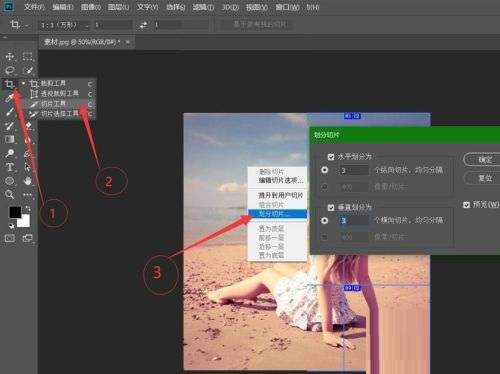The width and height of the screenshot is (500, 374).
Task: Reset default foreground and background colors
Action: coord(11,225)
